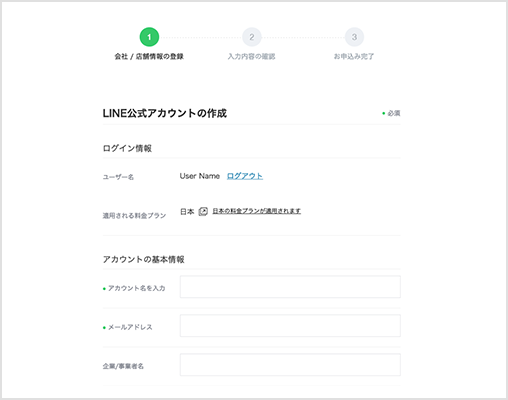
Task: Click the external link icon beside 日本
Action: tap(203, 211)
